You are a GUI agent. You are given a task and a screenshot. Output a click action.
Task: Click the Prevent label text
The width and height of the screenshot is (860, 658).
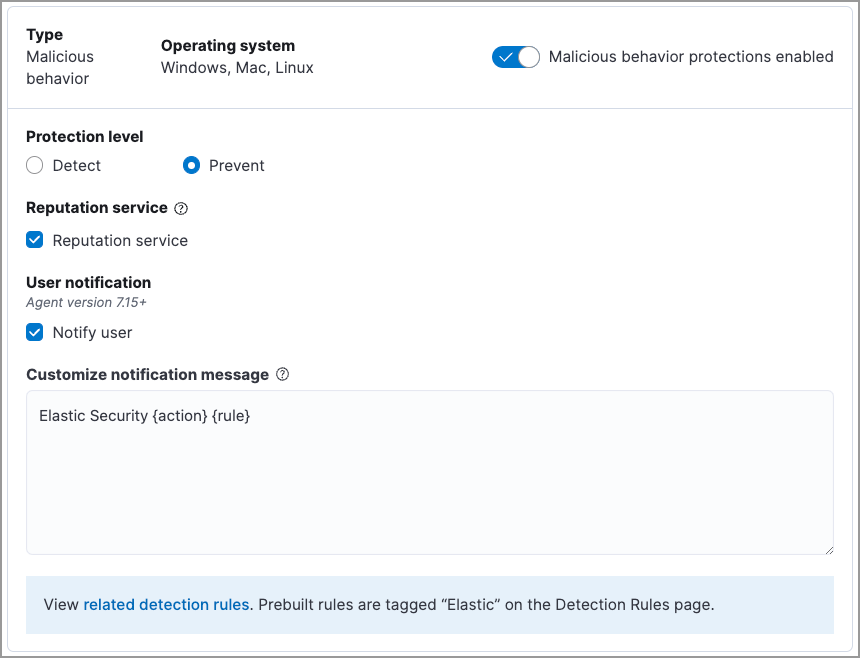tap(237, 165)
